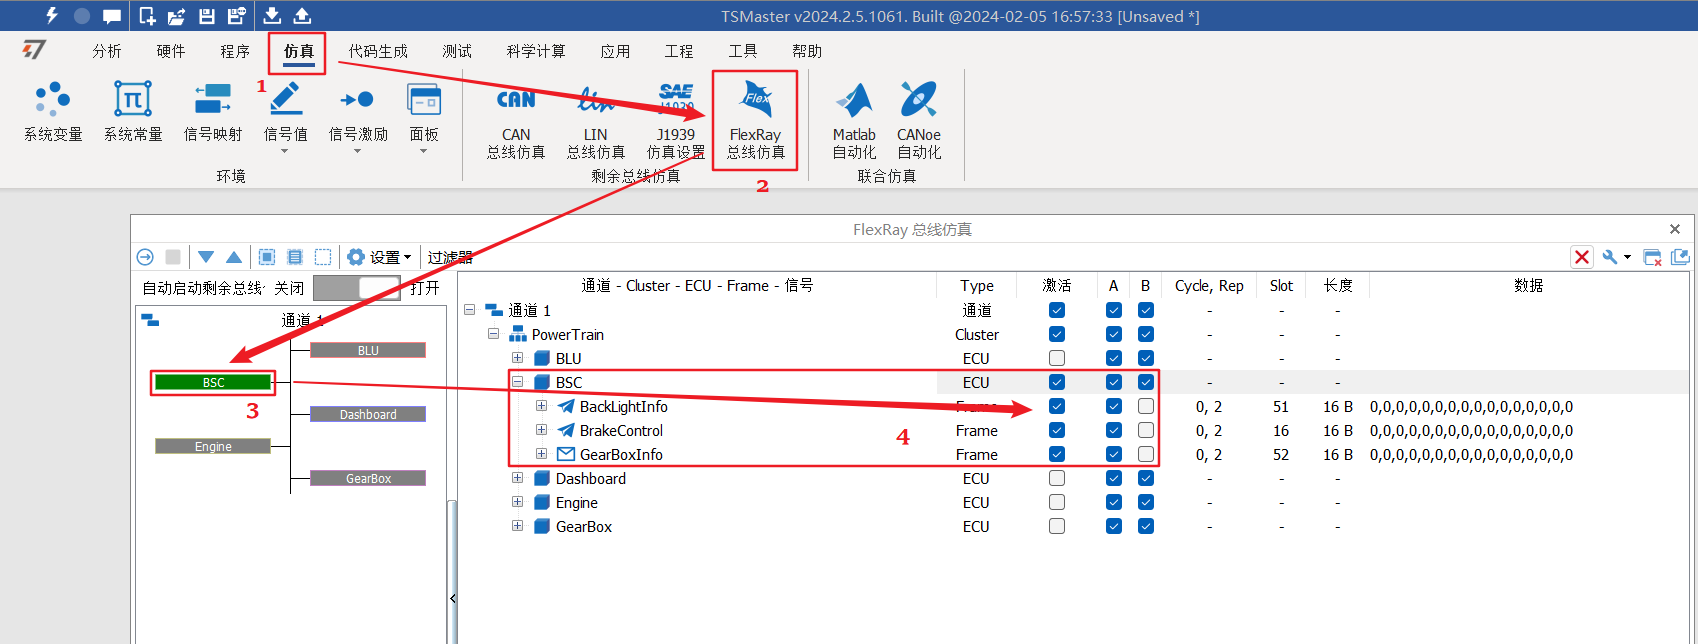Toggle 激活 checkbox for GearBoxInfo
The image size is (1698, 644).
pos(1057,454)
